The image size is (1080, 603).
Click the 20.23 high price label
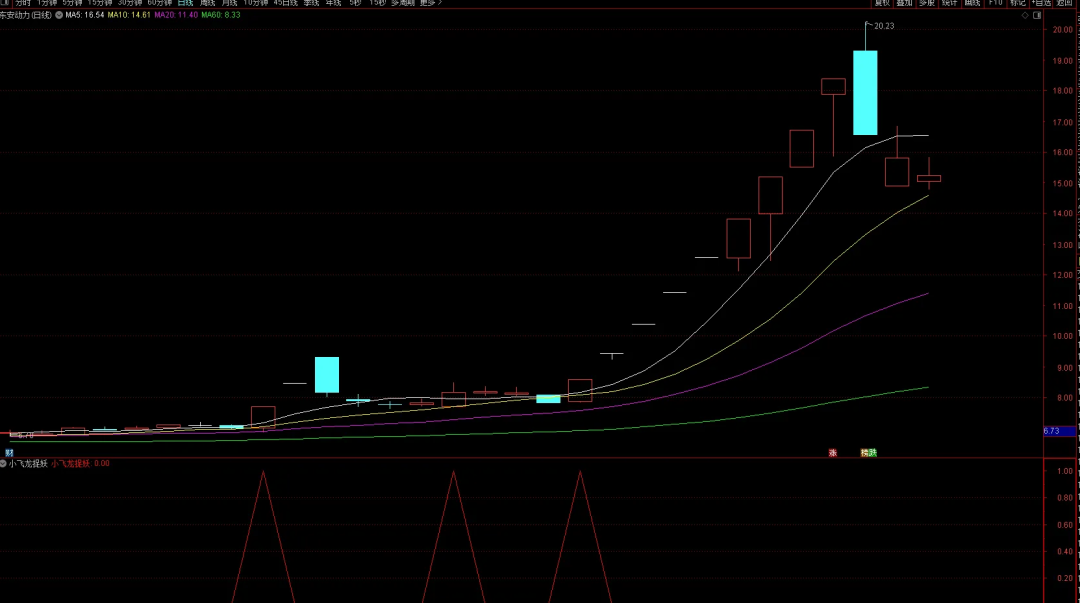click(884, 26)
